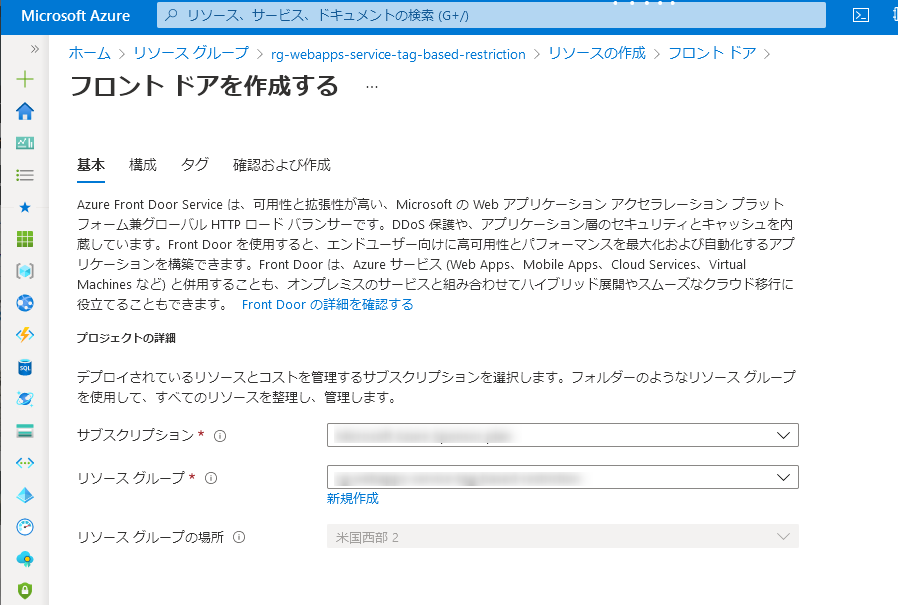This screenshot has height=605, width=898.
Task: Open Resource groups cube icon
Action: 25,271
